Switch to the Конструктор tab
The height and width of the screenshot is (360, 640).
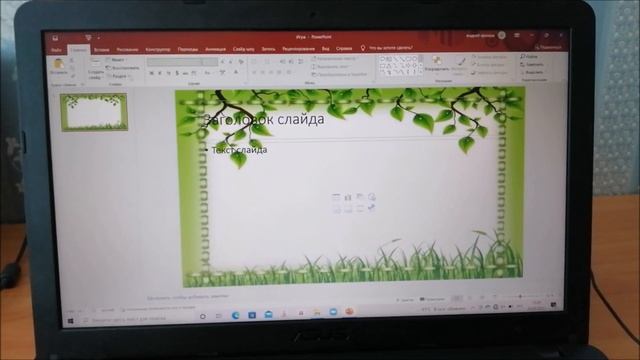(x=158, y=50)
